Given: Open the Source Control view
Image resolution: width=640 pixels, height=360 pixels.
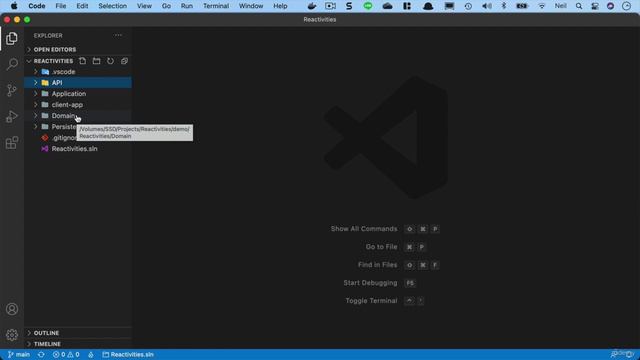Looking at the screenshot, I should coord(12,90).
